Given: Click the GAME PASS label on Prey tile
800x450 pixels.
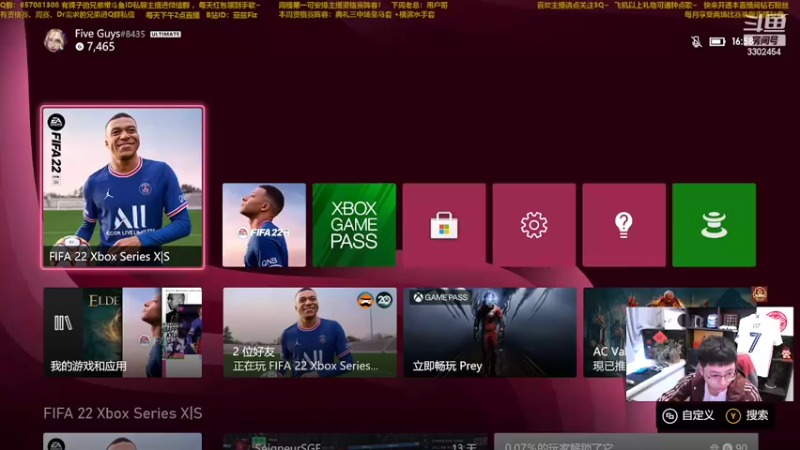Looking at the screenshot, I should tap(440, 297).
